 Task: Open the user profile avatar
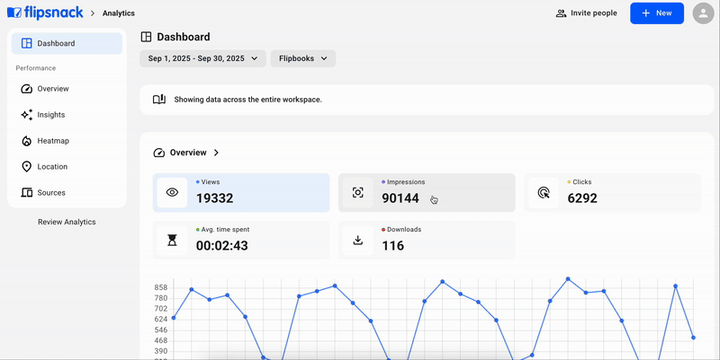point(703,13)
